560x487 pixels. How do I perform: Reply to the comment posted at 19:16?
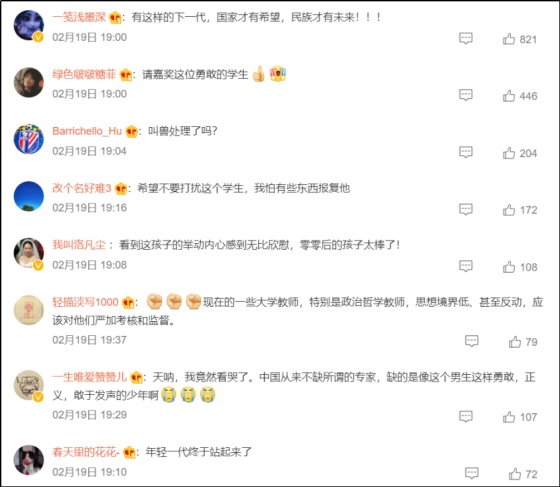[x=466, y=209]
